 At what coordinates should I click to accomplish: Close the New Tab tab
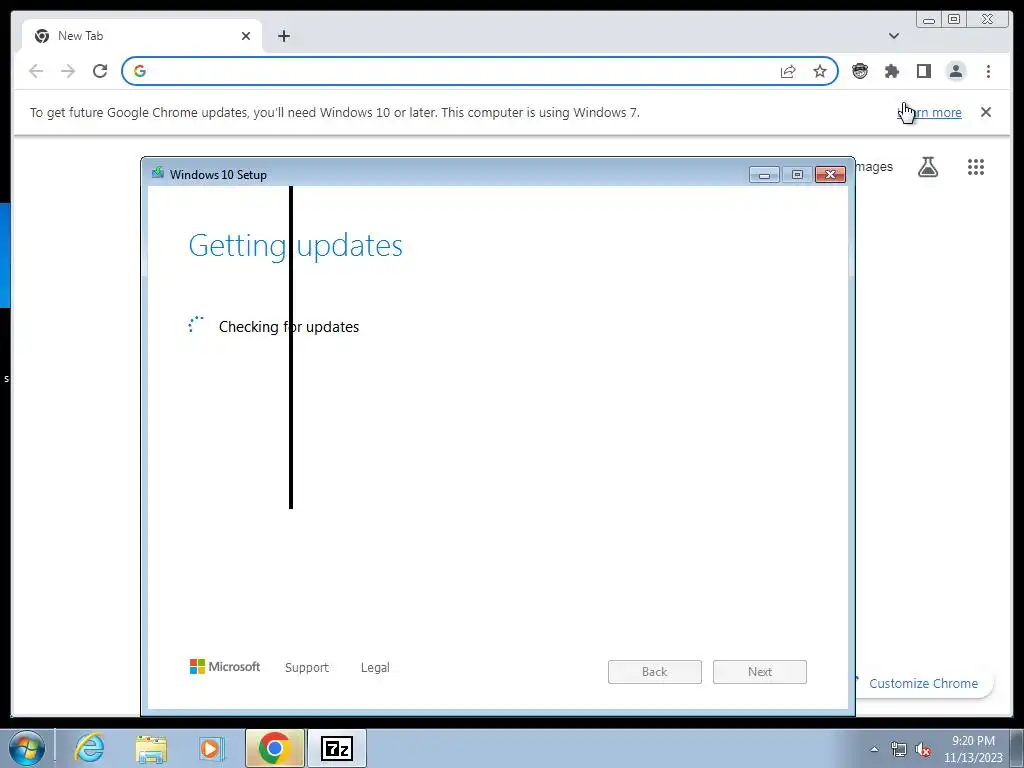(246, 36)
